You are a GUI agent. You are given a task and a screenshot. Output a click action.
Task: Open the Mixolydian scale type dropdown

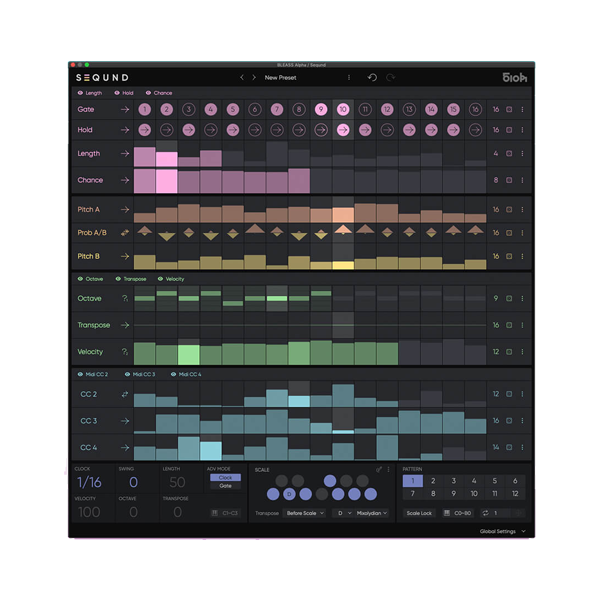[x=371, y=513]
